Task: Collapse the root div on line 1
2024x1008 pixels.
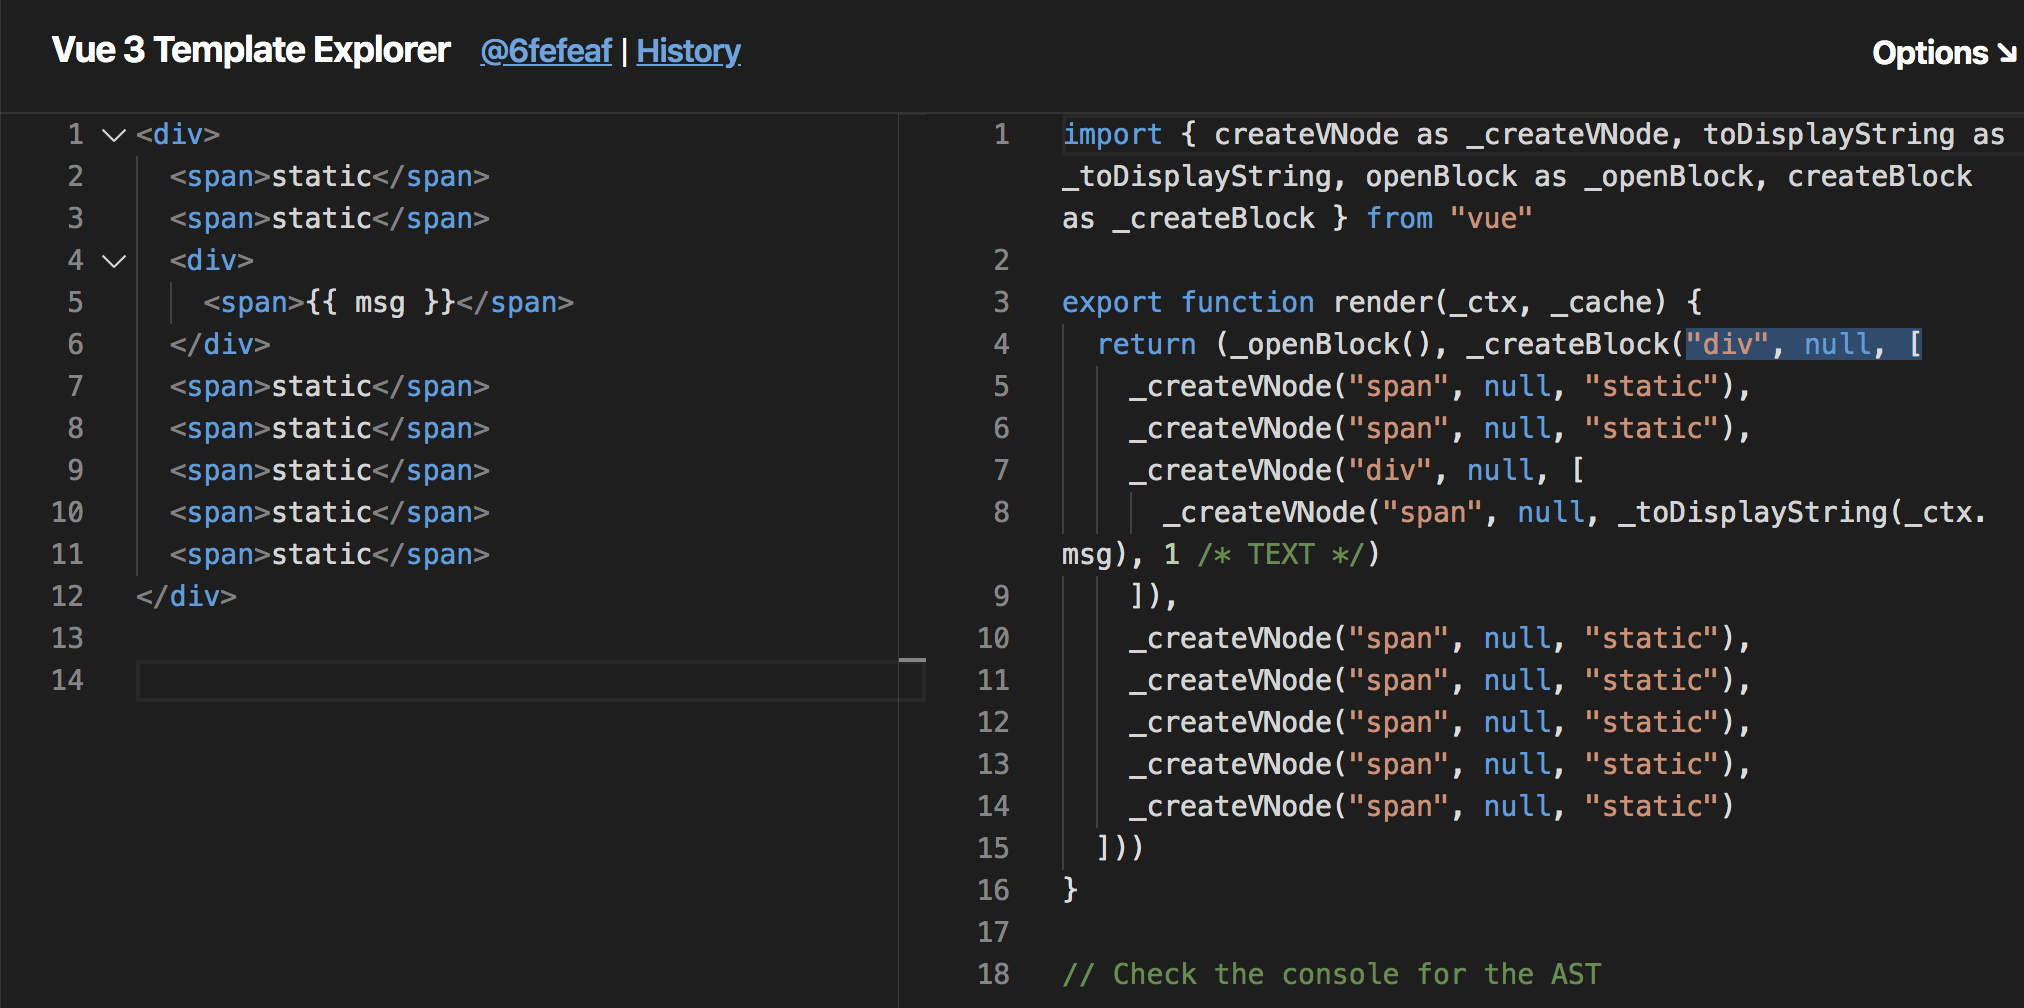Action: coord(114,135)
